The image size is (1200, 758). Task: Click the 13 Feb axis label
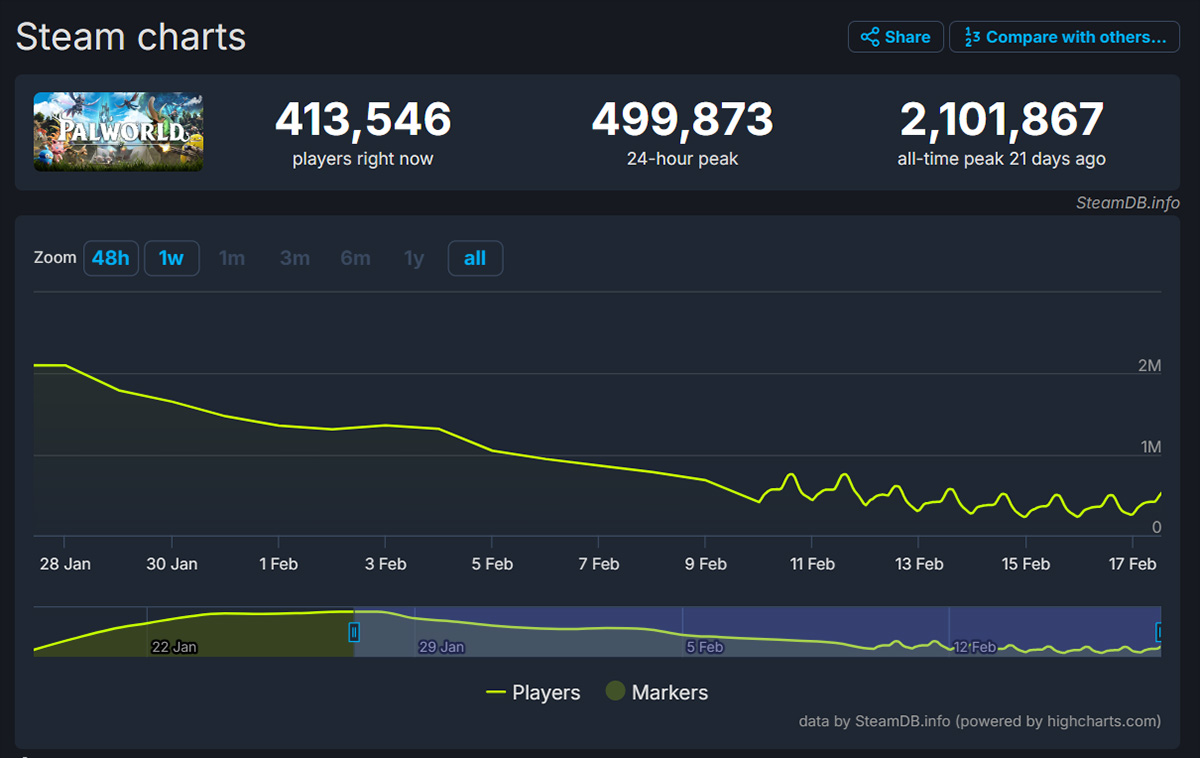(919, 564)
